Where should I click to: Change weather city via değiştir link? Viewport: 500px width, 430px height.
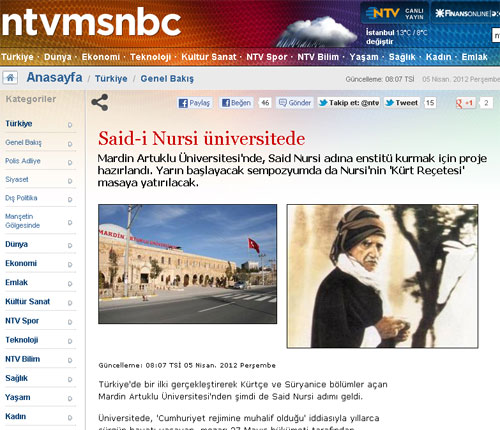click(379, 42)
